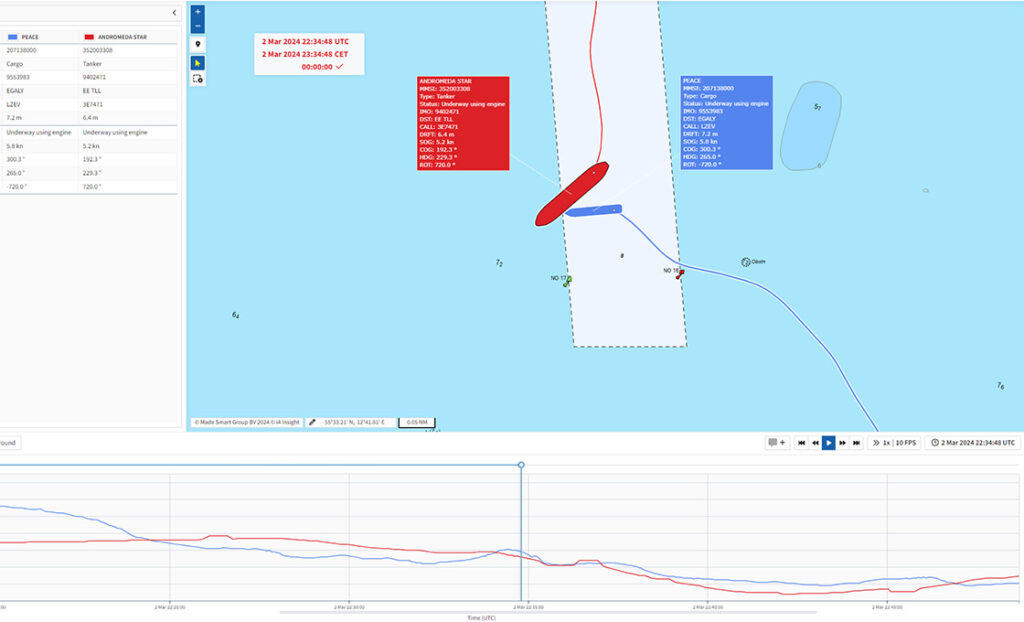
Task: Click the speed value '5.2 kn'
Action: coord(91,146)
